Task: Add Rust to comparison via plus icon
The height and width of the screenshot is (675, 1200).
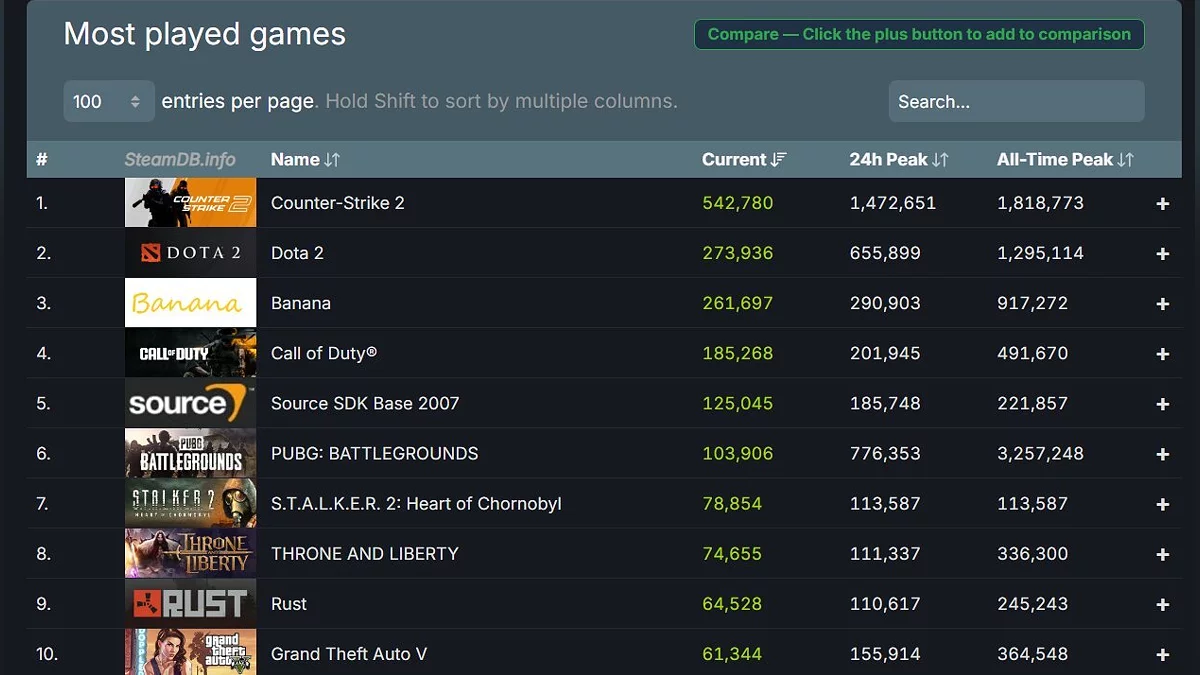Action: click(1162, 604)
